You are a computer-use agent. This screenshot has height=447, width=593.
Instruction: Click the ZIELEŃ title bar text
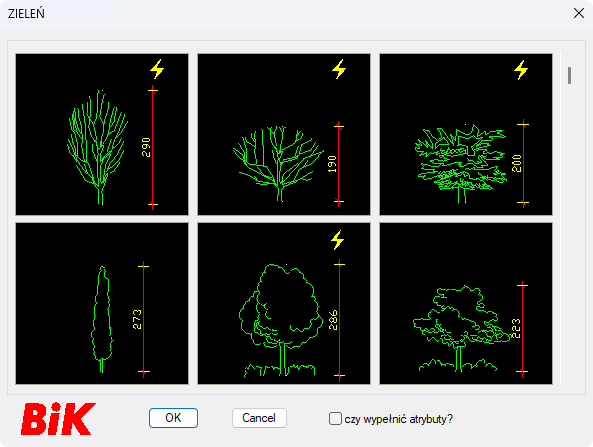(26, 14)
